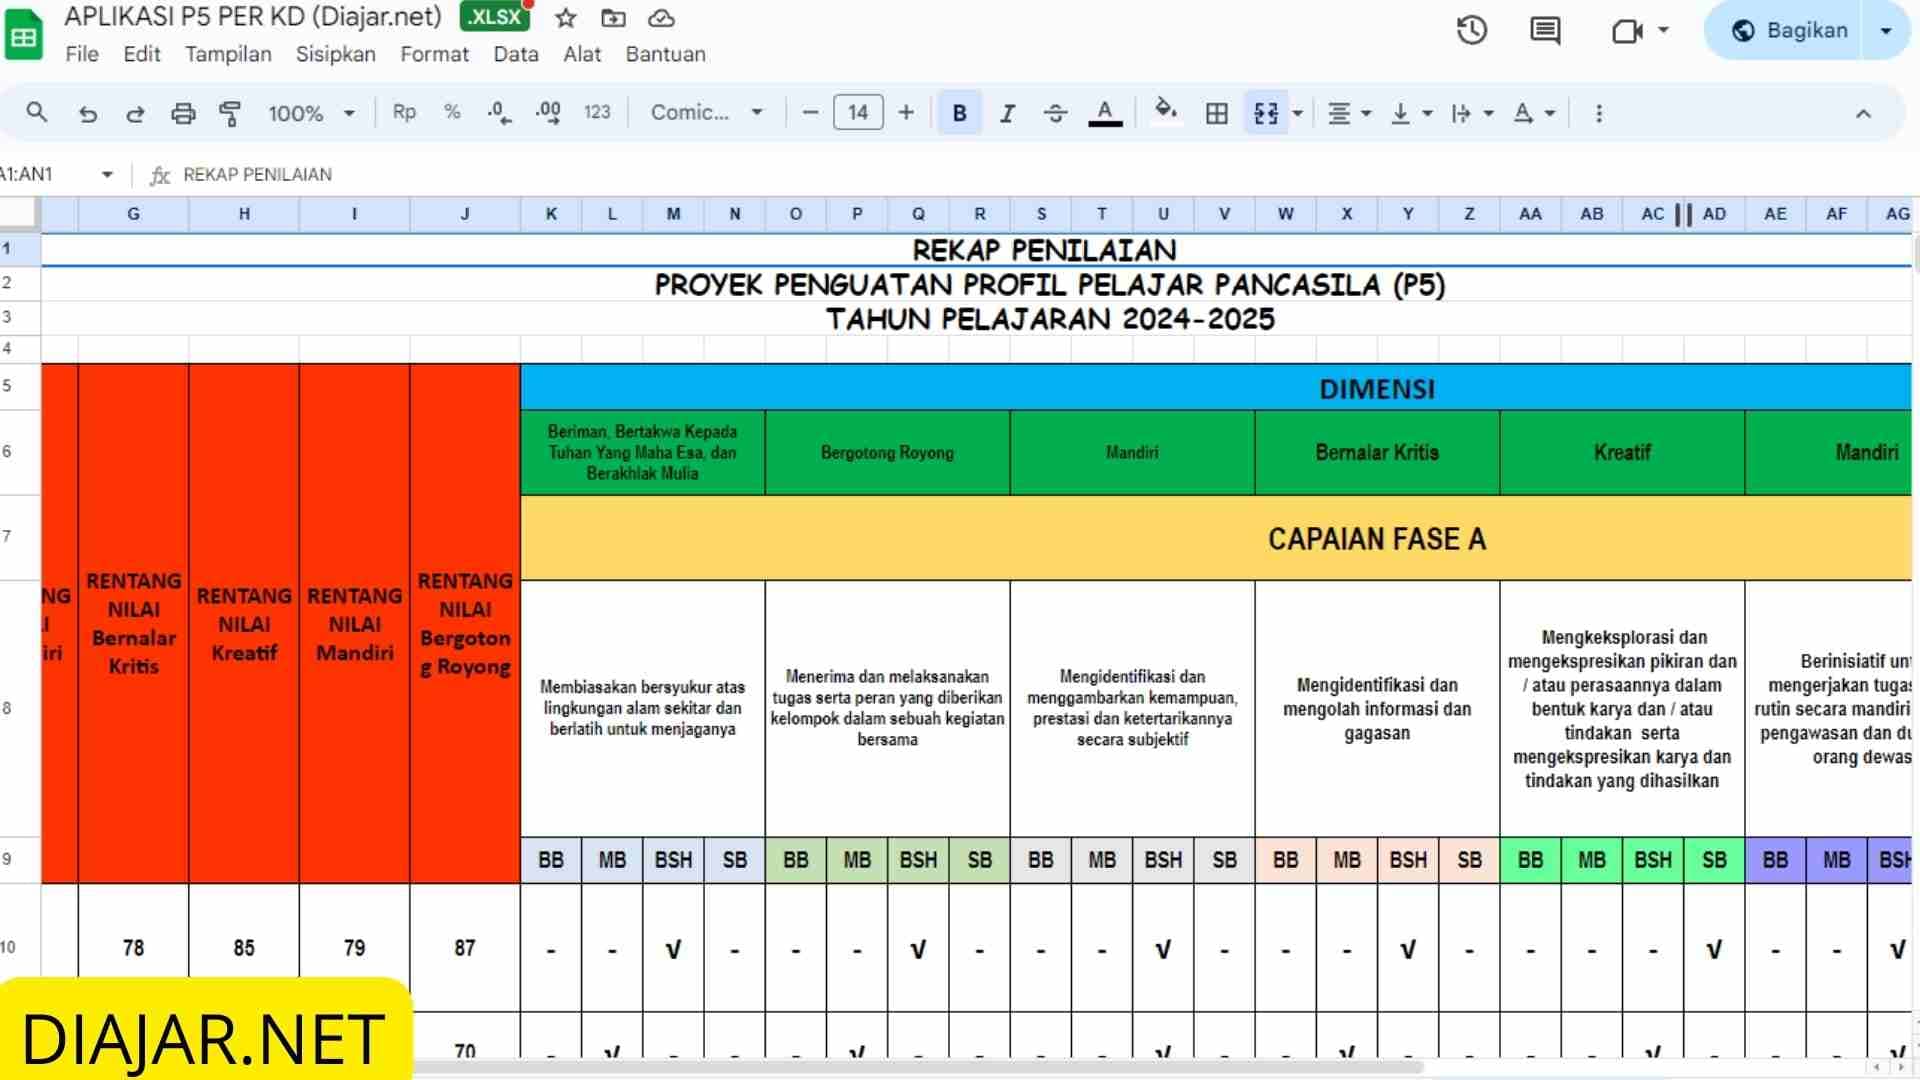This screenshot has height=1080, width=1920.
Task: Open the Tampilan menu
Action: tap(228, 54)
